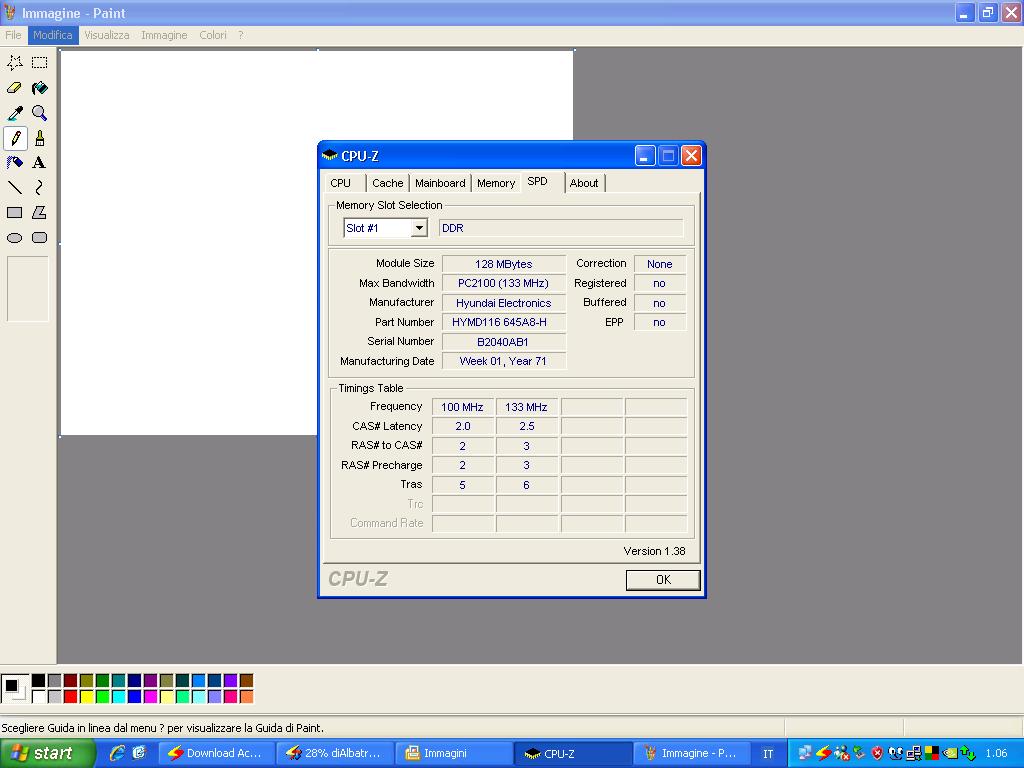This screenshot has width=1024, height=768.
Task: Click the 'Week 01, Year 71' date value
Action: pos(504,361)
